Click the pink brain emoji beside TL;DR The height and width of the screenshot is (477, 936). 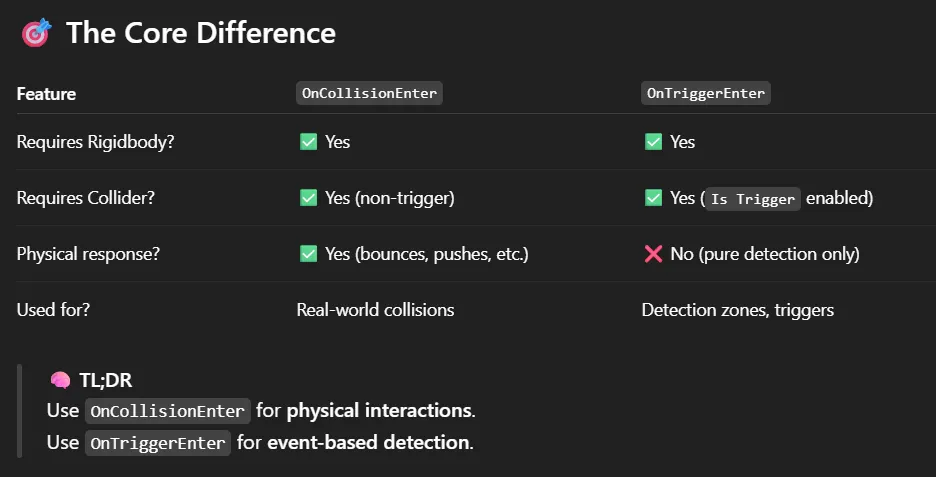point(60,380)
